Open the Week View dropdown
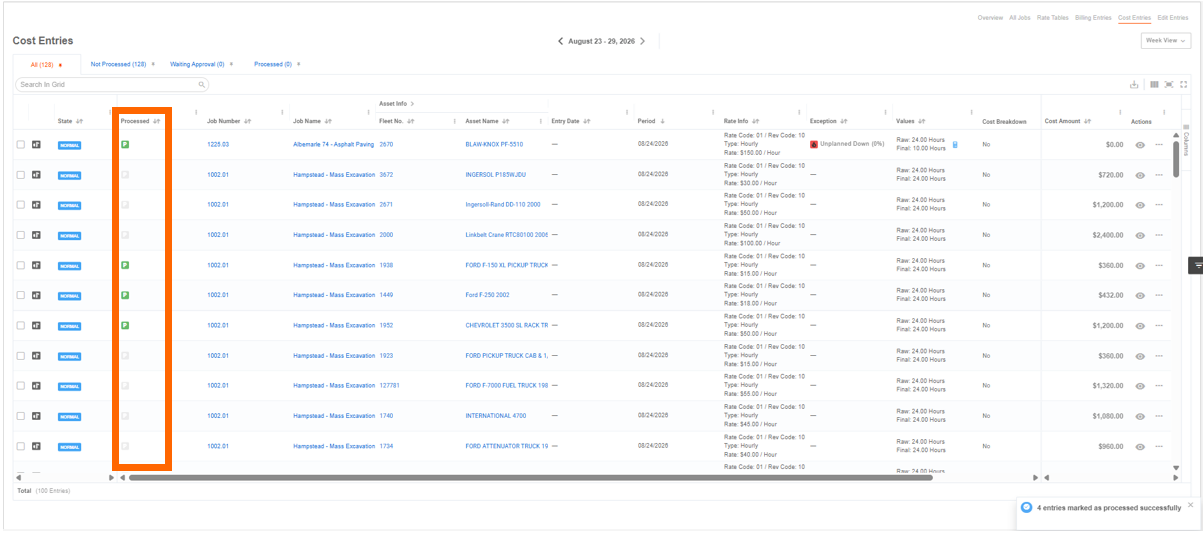This screenshot has width=1203, height=535. click(1166, 41)
